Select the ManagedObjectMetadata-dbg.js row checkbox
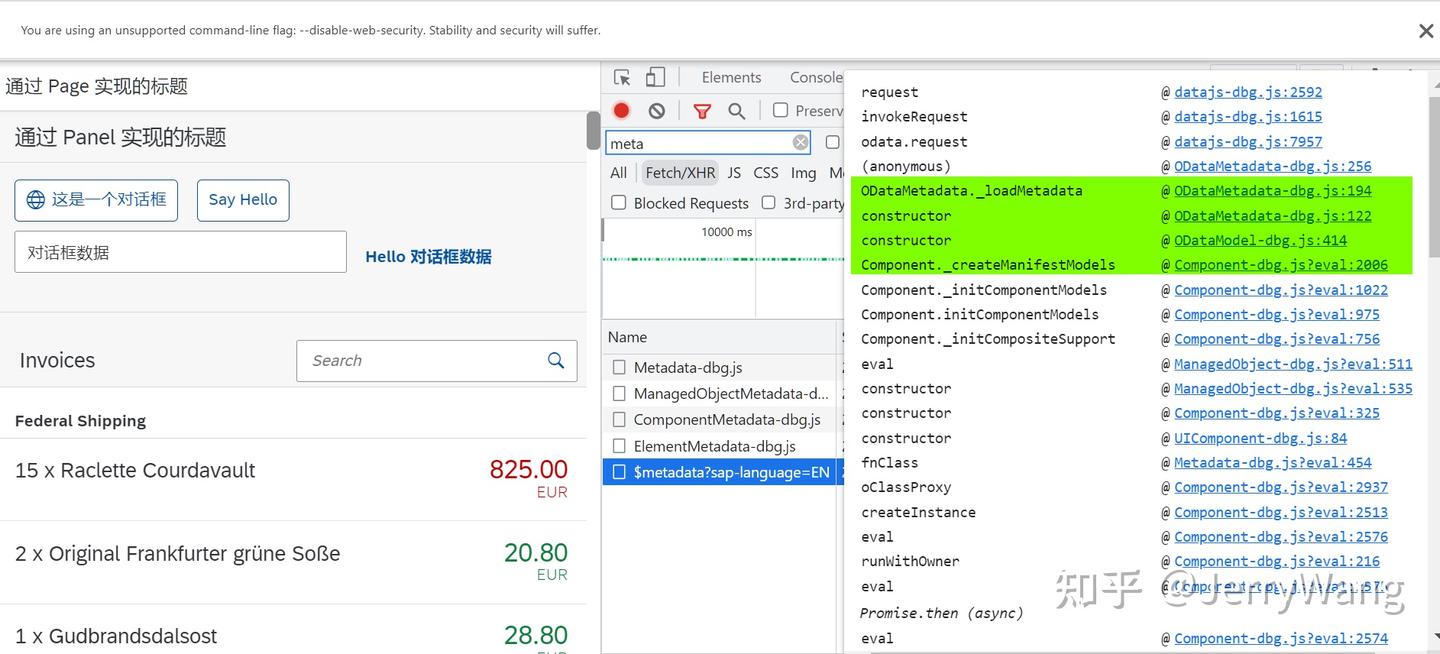 (x=619, y=394)
